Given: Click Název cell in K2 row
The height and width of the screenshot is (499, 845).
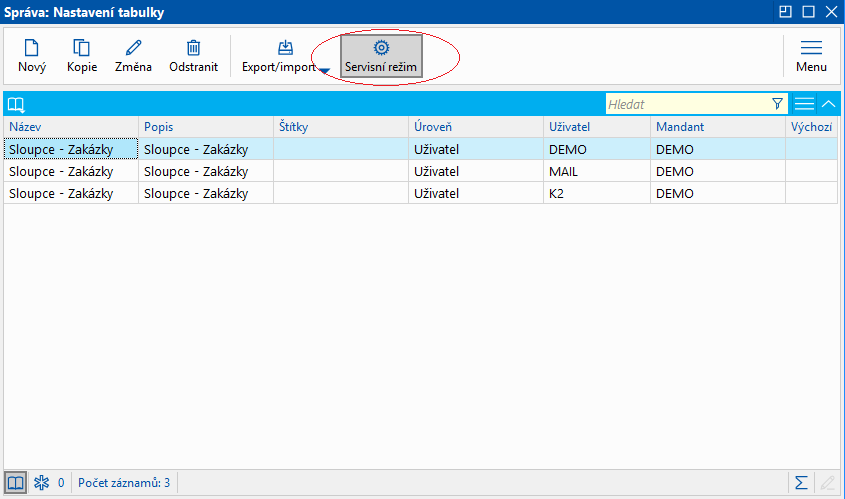Looking at the screenshot, I should (71, 193).
